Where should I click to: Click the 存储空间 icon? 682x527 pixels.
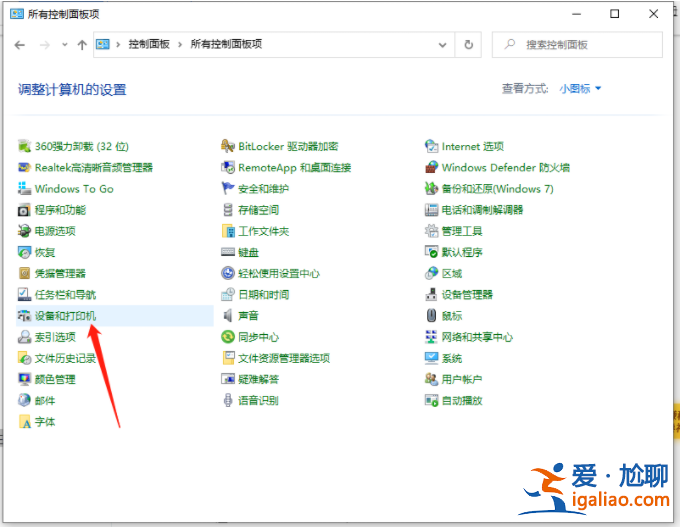228,210
